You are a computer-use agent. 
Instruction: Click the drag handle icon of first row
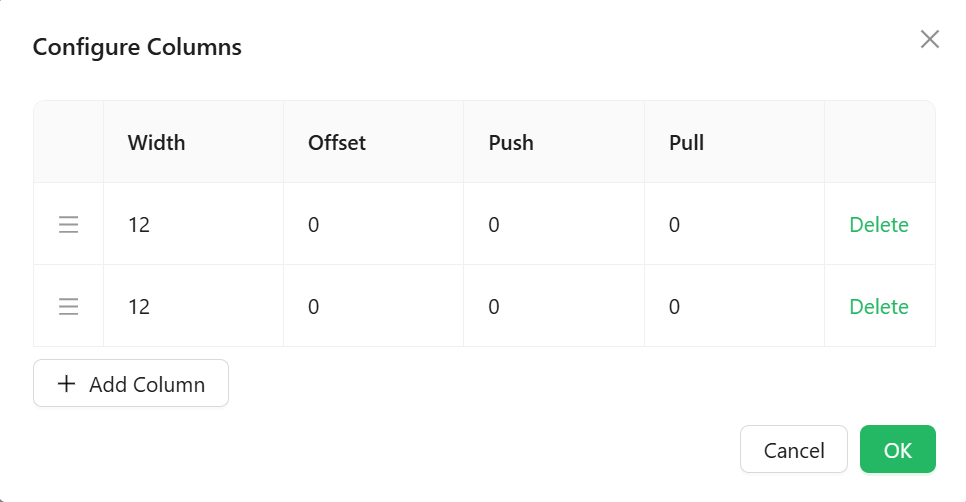68,225
